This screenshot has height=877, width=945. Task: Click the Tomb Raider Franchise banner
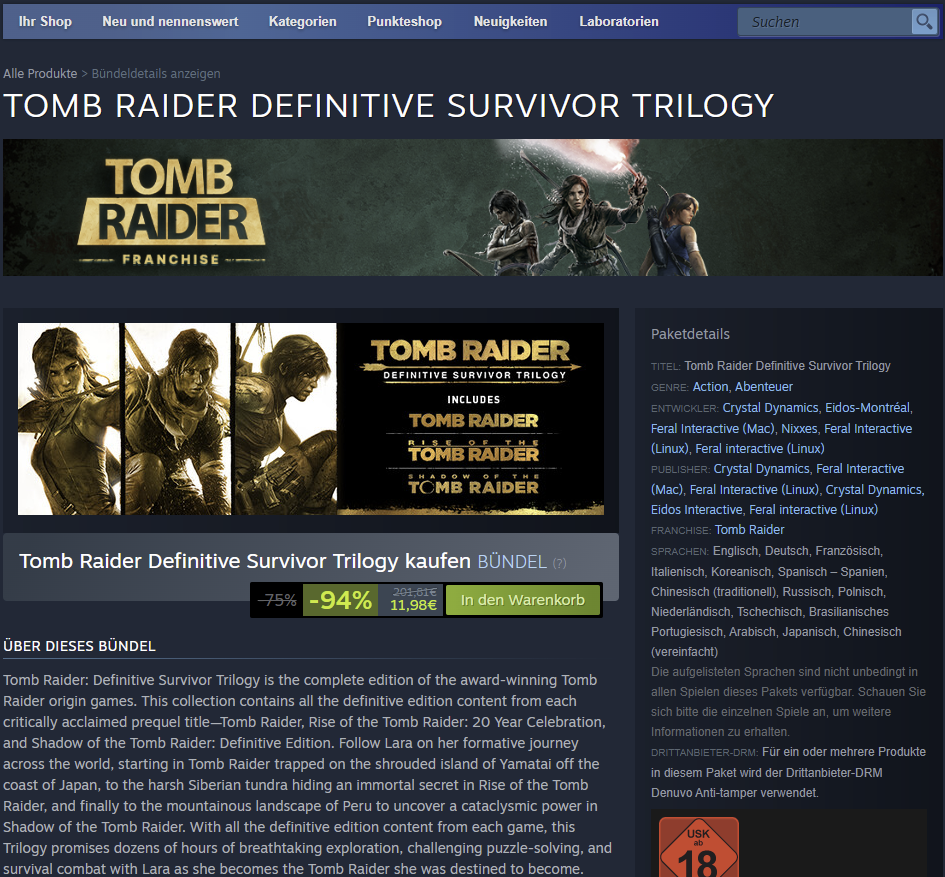pos(472,208)
